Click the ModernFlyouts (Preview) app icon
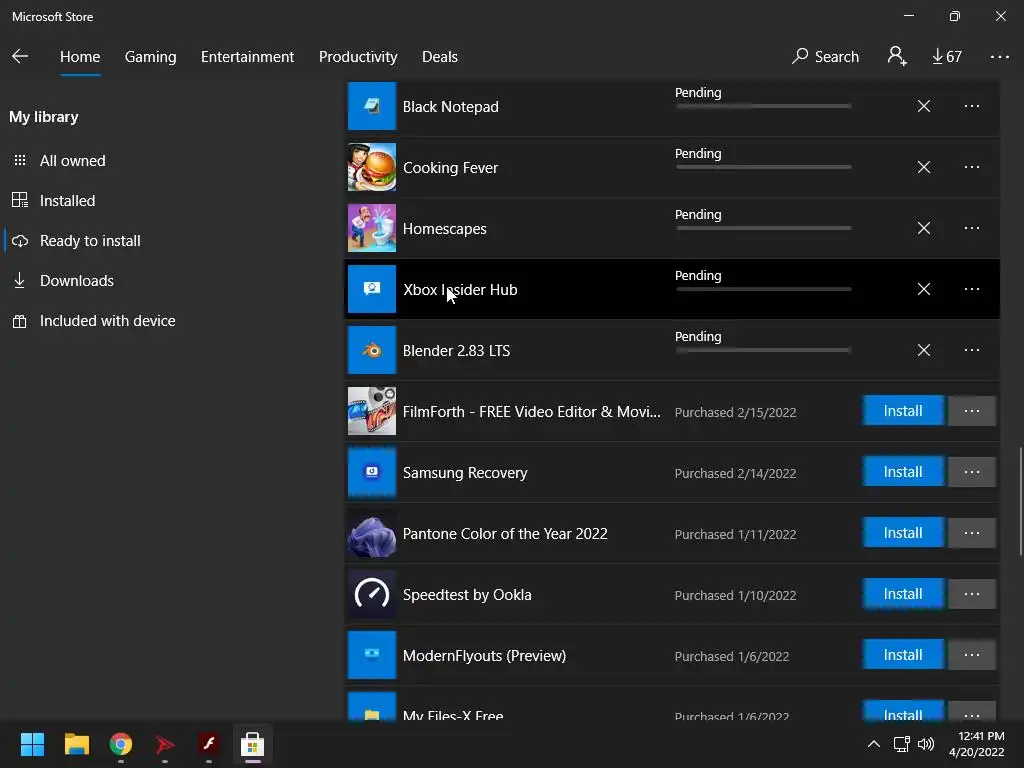Screen dimensions: 1024x768 pos(372,654)
